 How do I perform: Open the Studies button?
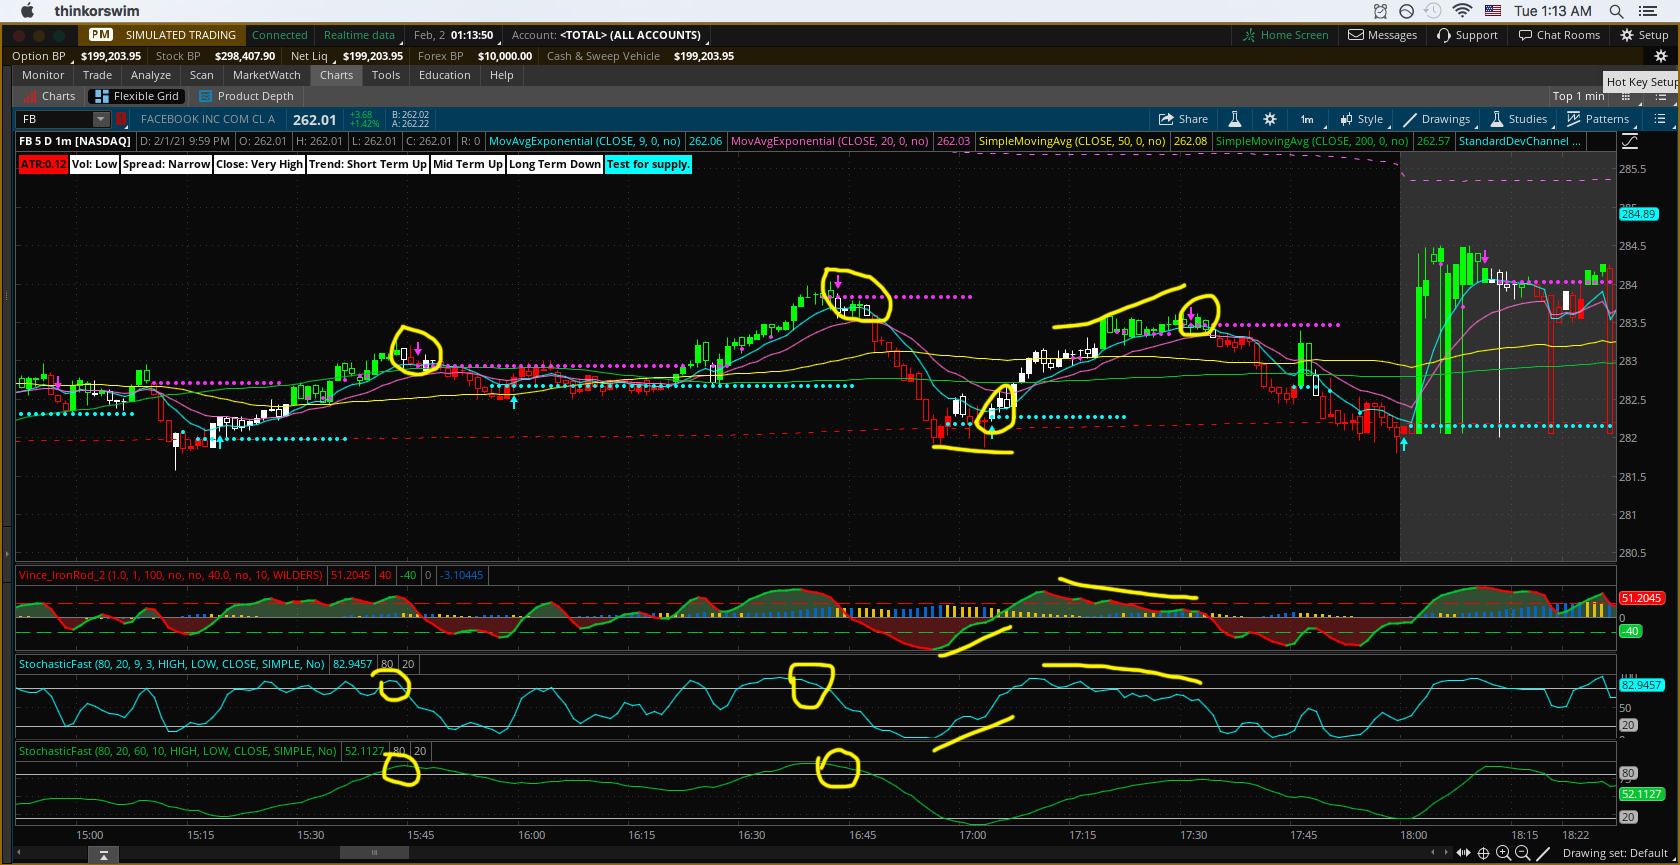1518,119
